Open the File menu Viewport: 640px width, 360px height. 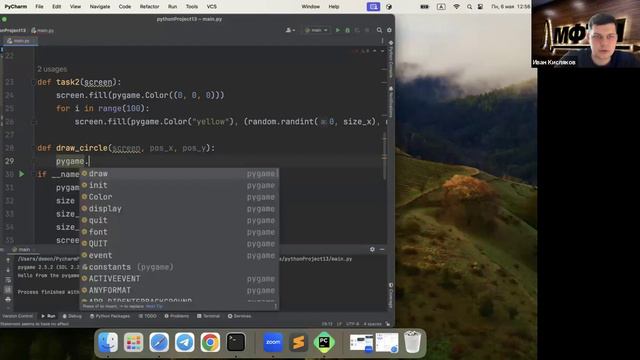click(39, 7)
